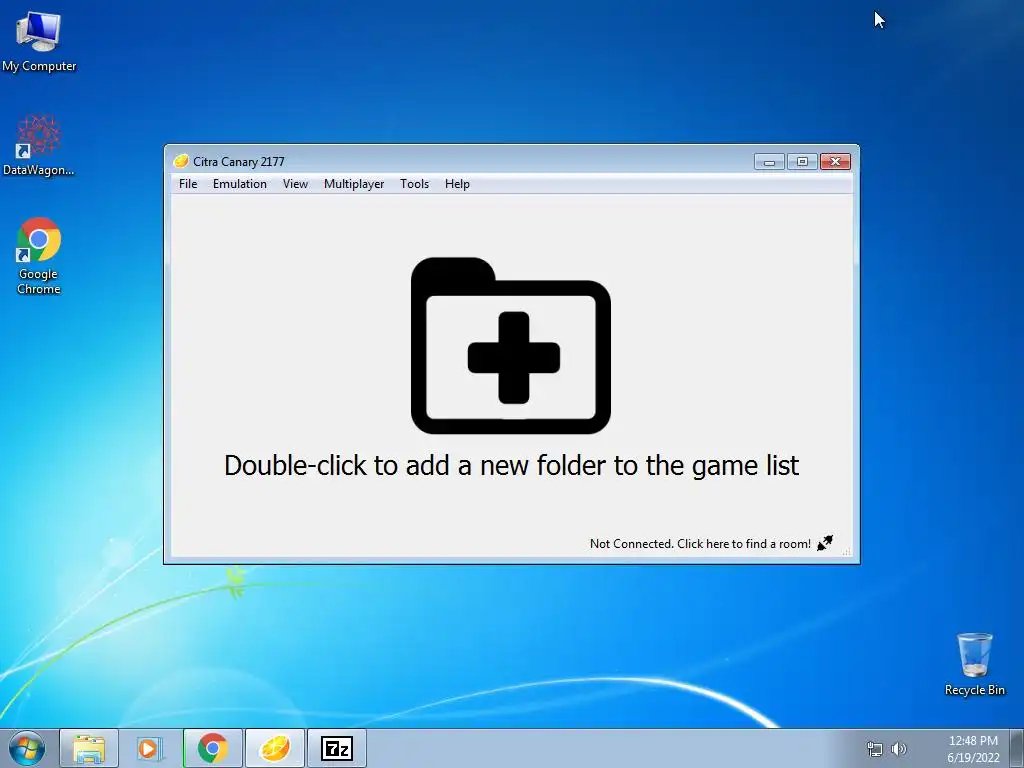
Task: Open Windows Media Player from taskbar
Action: pos(150,748)
